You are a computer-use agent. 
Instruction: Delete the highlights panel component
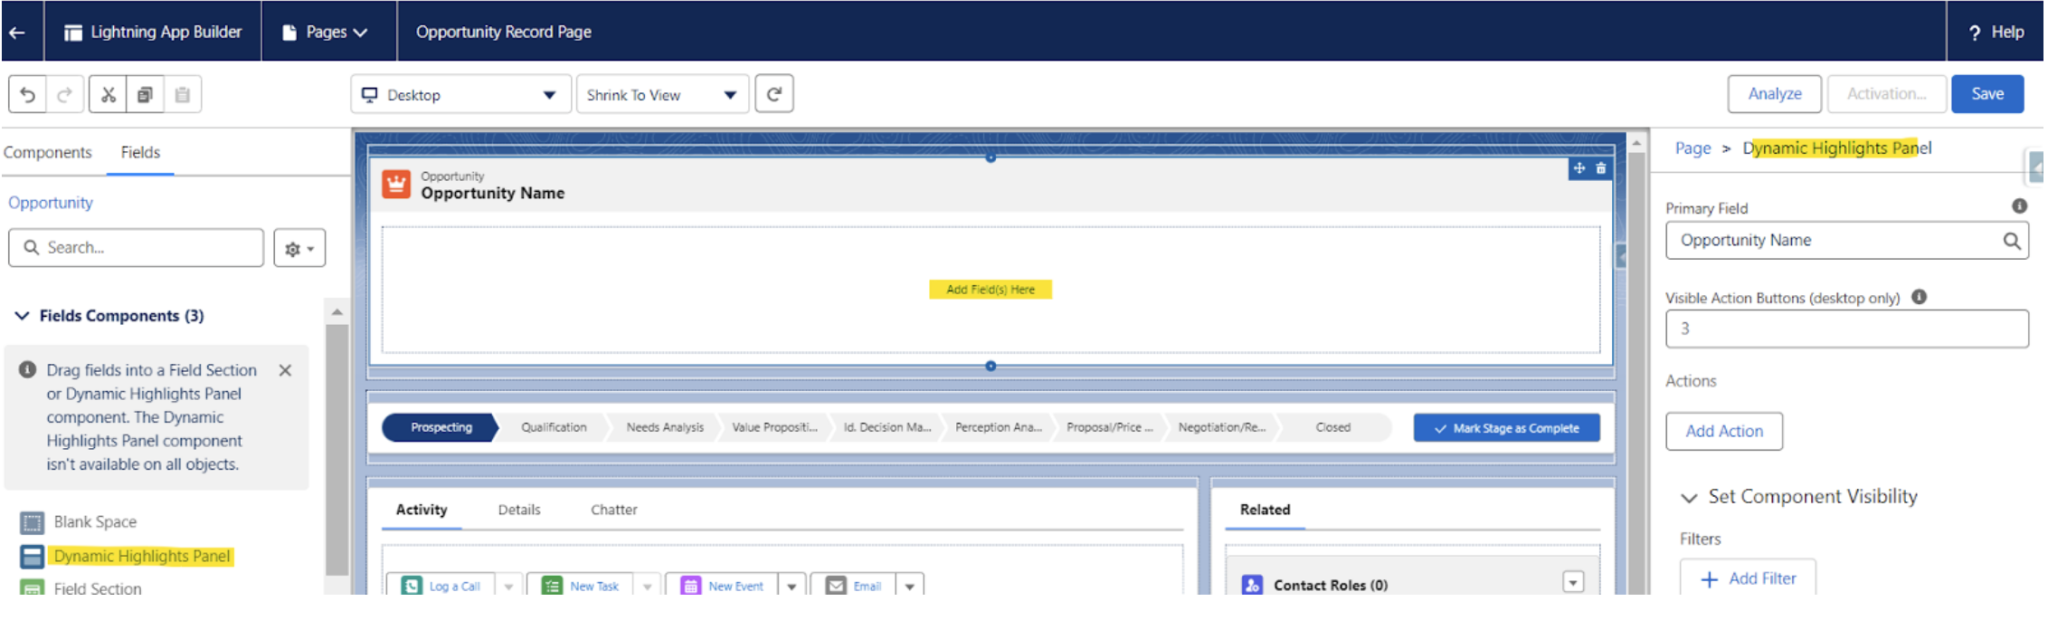point(1601,169)
